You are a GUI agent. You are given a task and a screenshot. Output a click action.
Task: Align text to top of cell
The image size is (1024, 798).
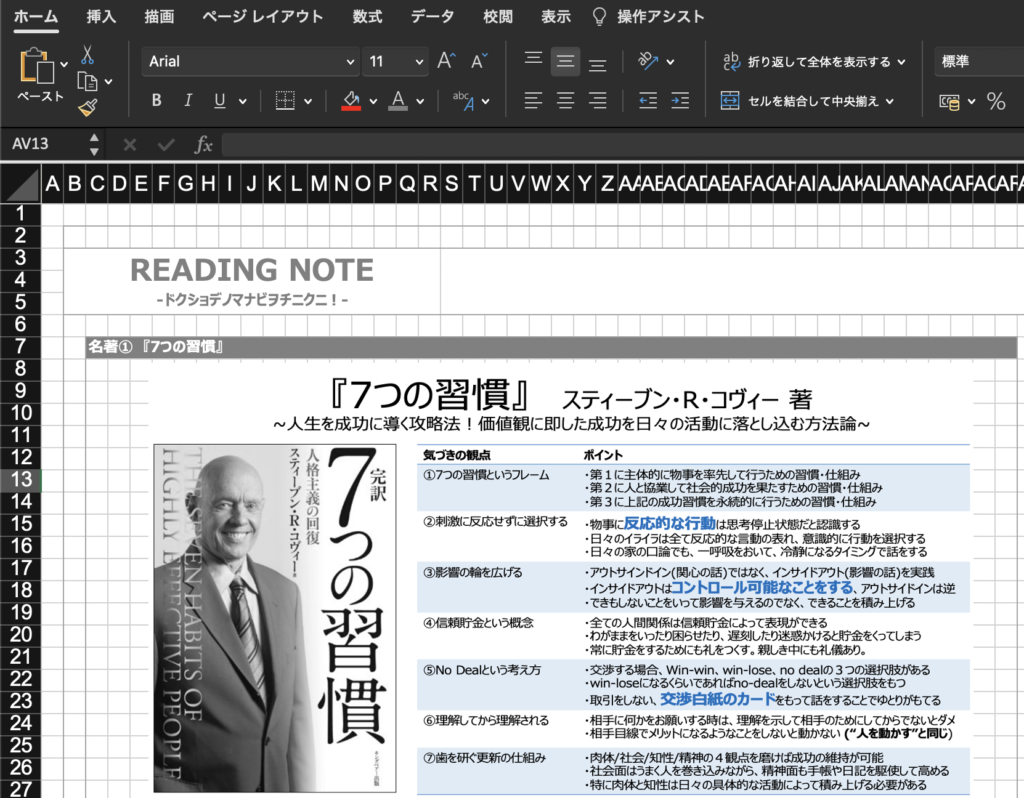(x=534, y=61)
